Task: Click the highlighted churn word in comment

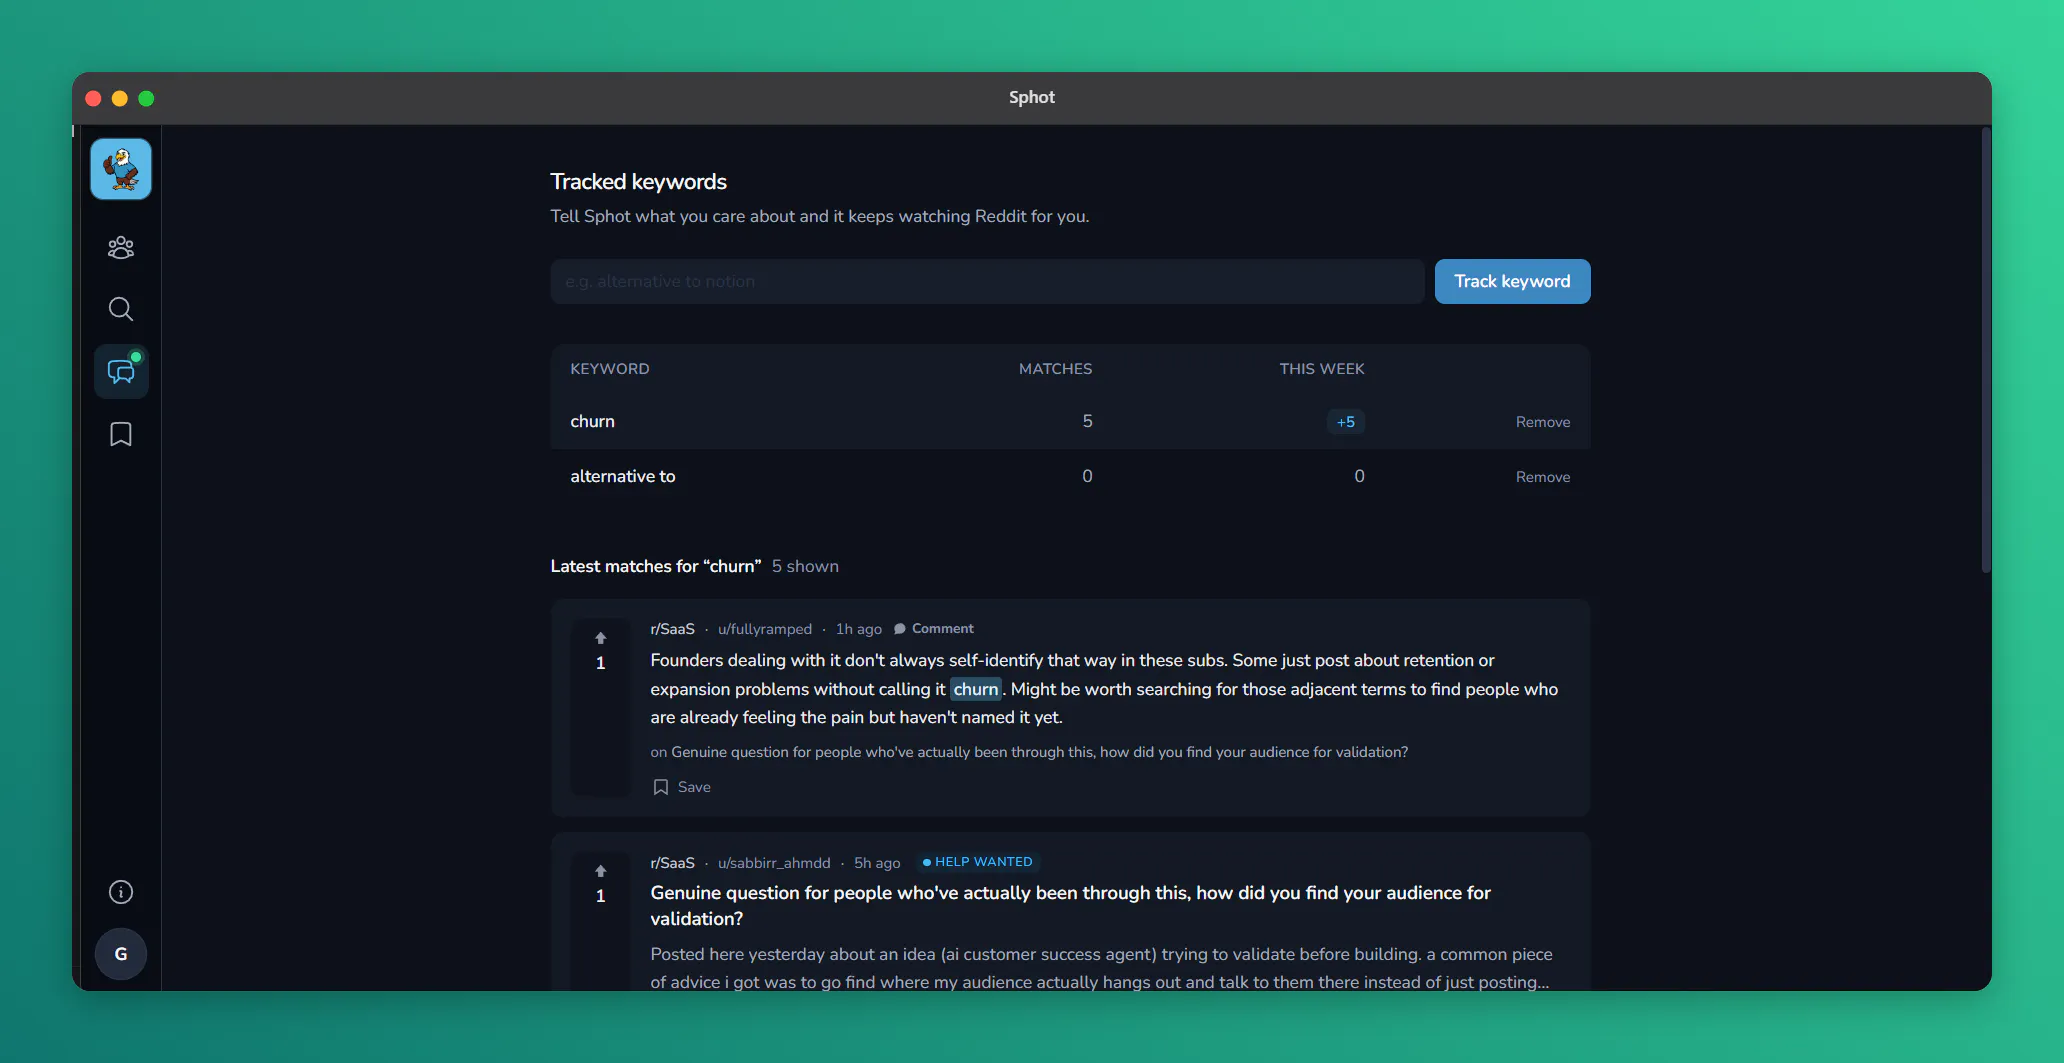Action: (976, 689)
